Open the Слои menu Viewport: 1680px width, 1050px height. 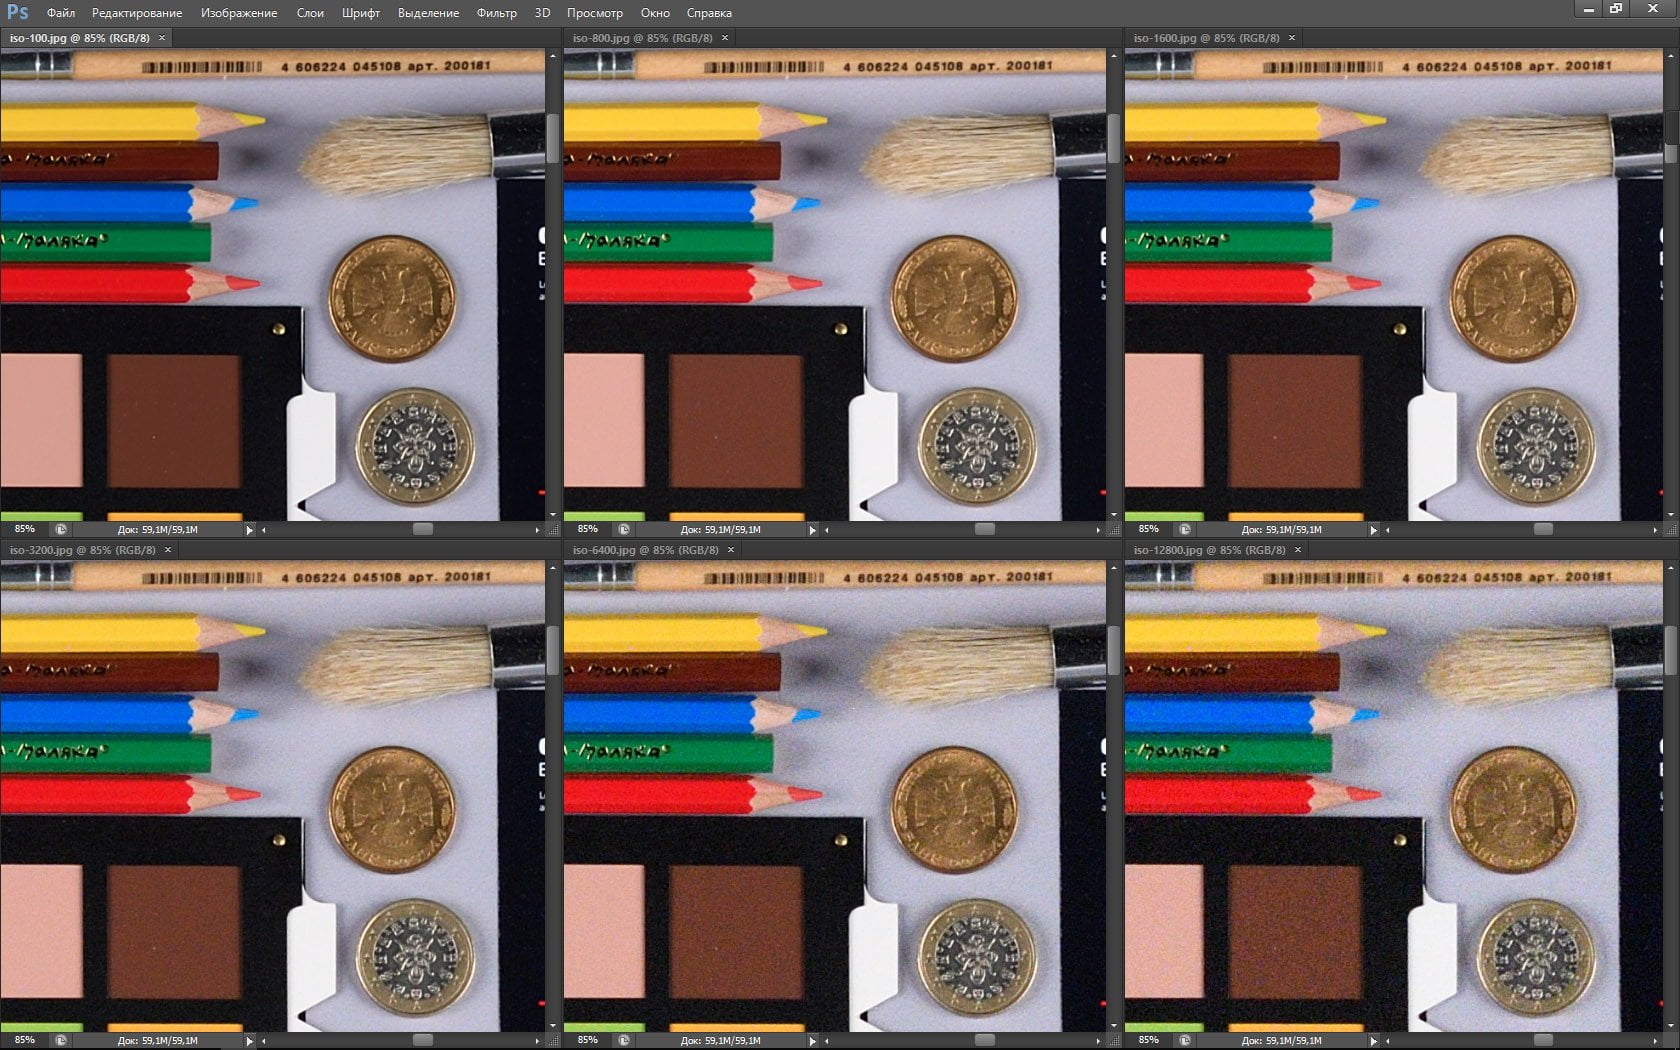coord(310,13)
